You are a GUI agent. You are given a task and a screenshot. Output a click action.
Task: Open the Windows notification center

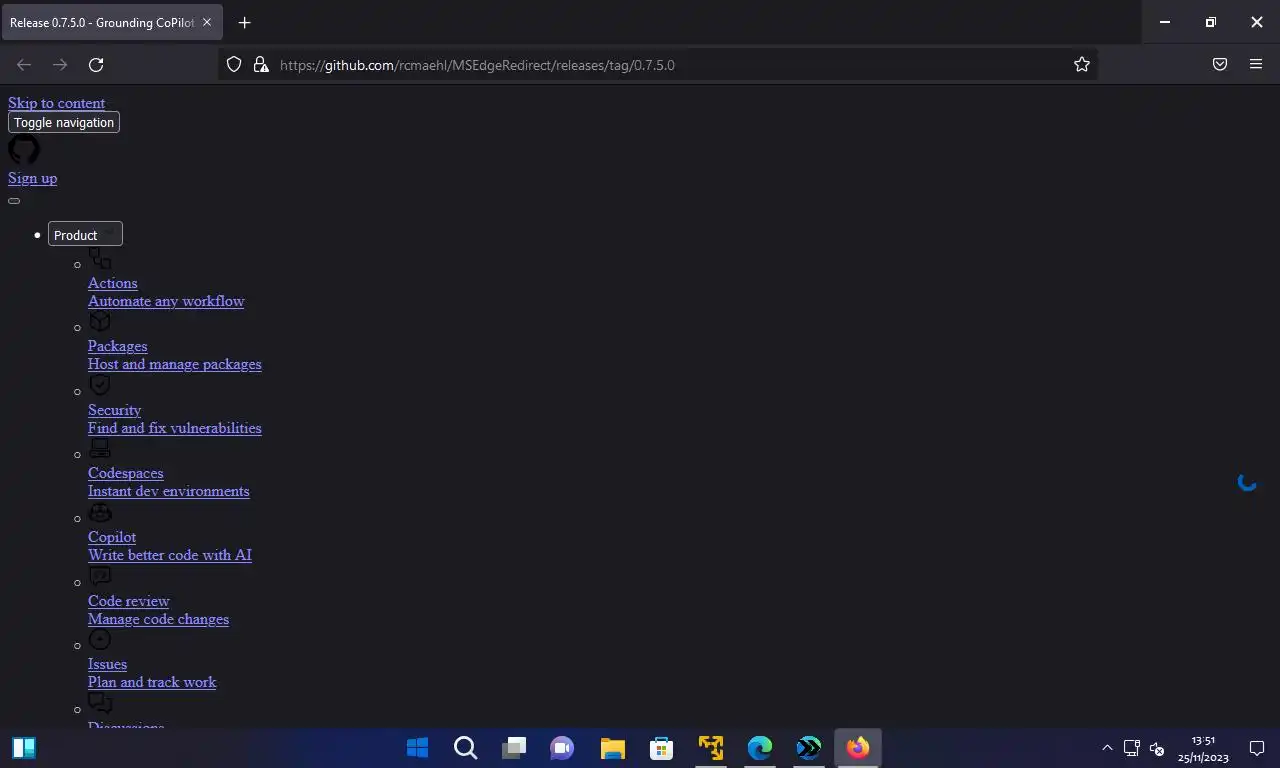tap(1257, 748)
